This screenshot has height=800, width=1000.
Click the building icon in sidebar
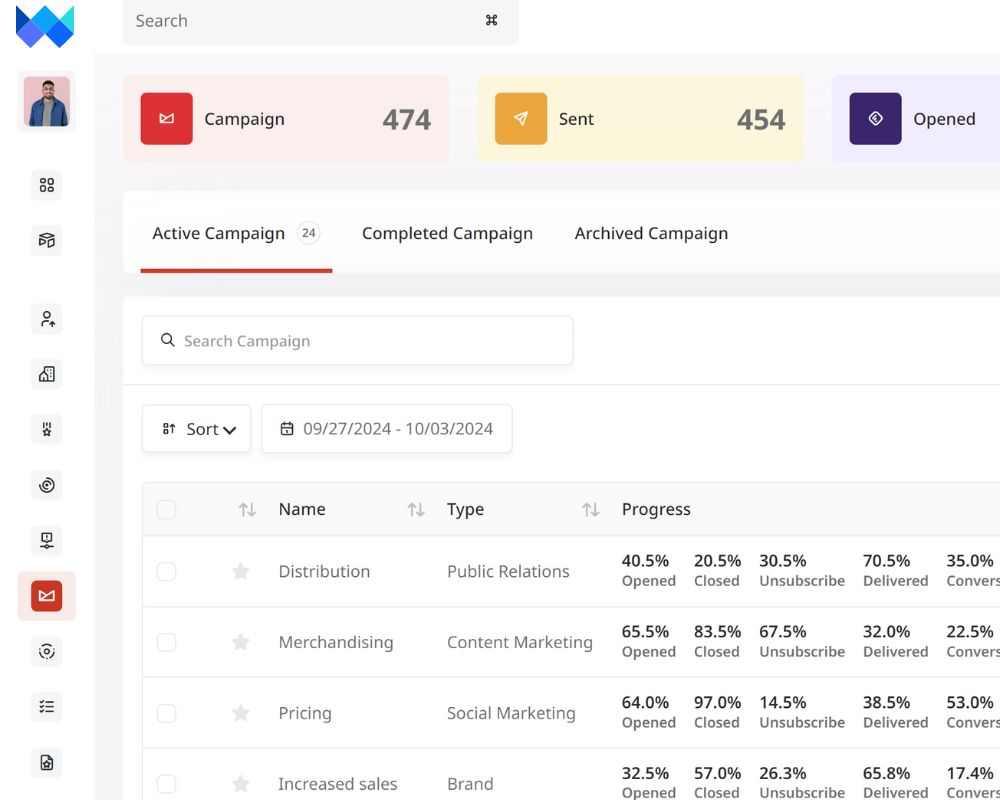pos(46,374)
